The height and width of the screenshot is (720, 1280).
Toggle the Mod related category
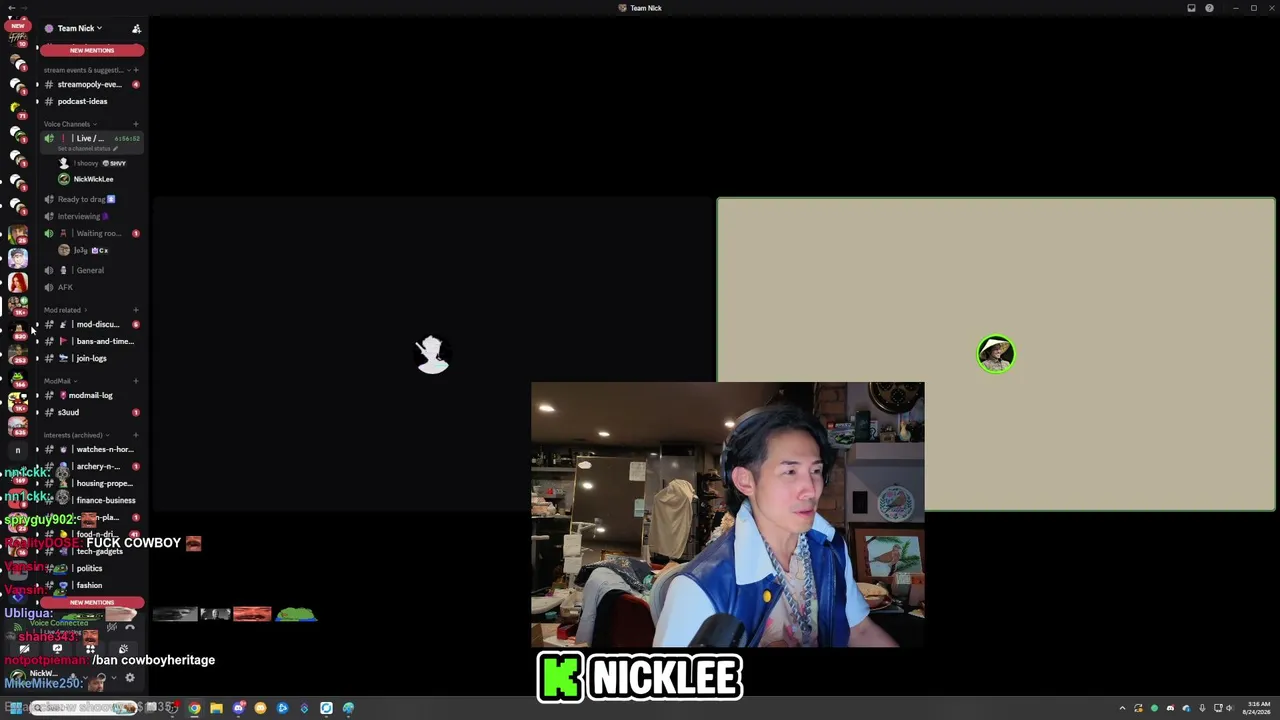click(65, 310)
